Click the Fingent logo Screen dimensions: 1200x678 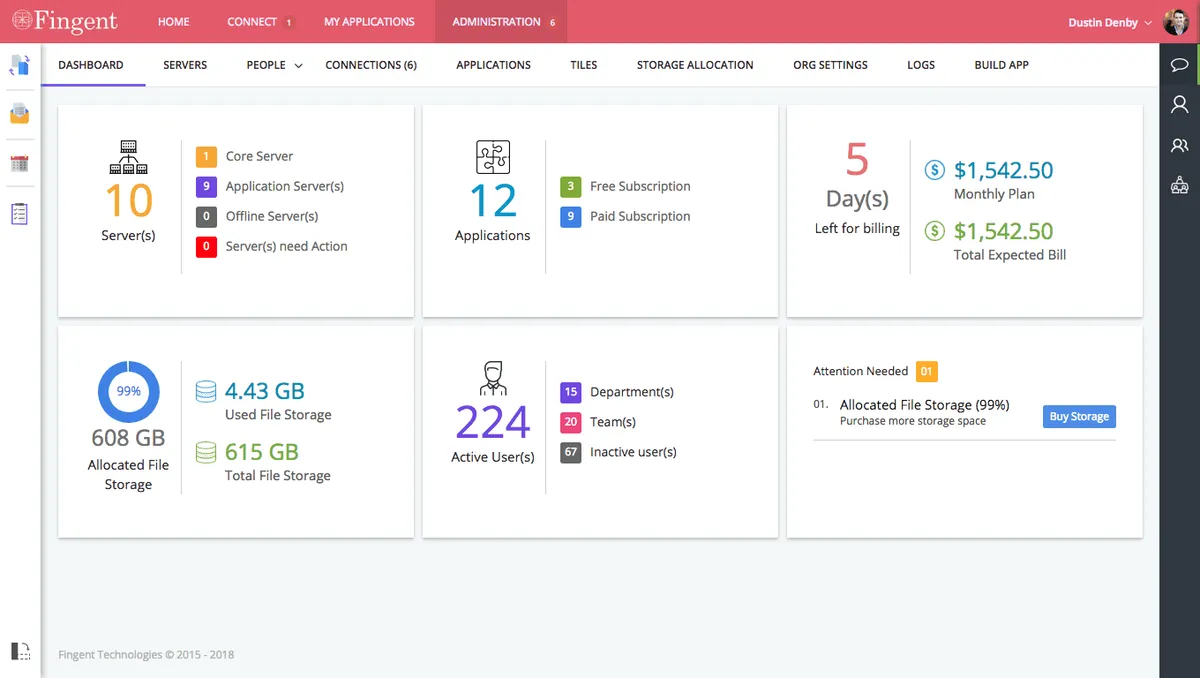(65, 21)
